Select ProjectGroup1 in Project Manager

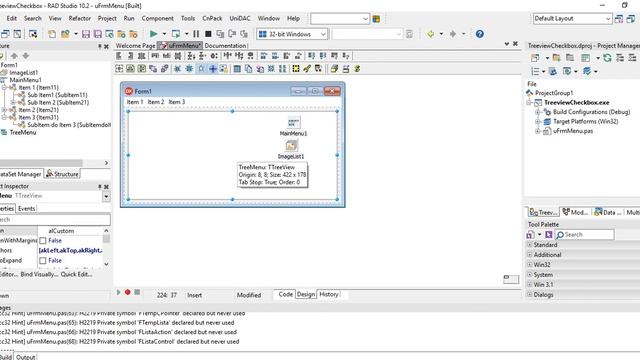pyautogui.click(x=554, y=93)
